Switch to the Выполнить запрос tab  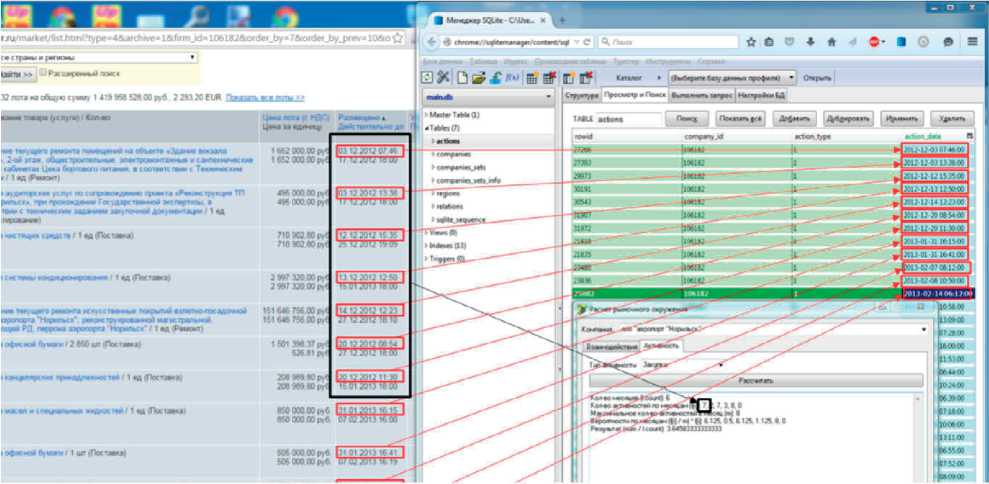701,95
